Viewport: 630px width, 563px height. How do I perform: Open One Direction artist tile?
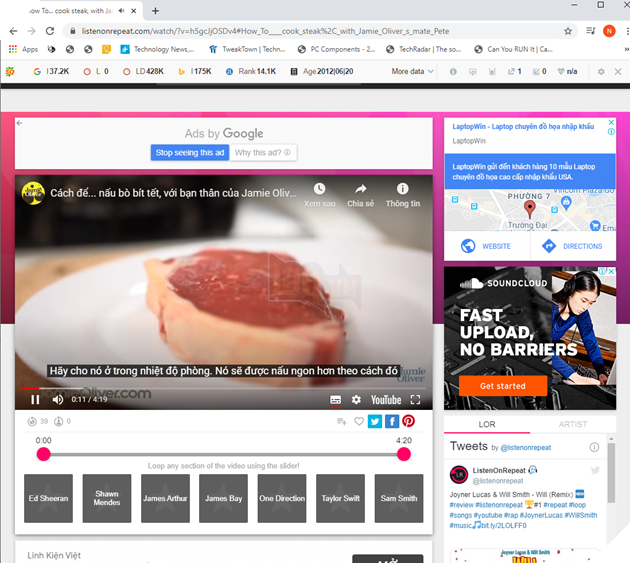pyautogui.click(x=282, y=498)
